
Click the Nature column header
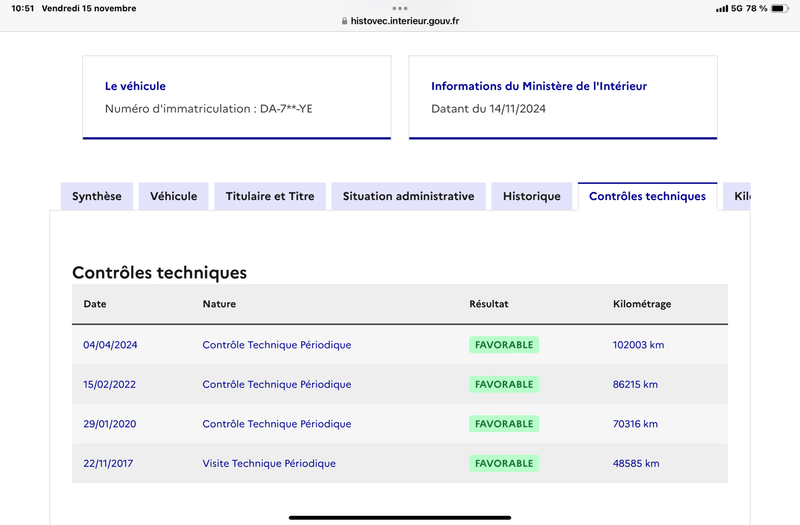coord(219,304)
